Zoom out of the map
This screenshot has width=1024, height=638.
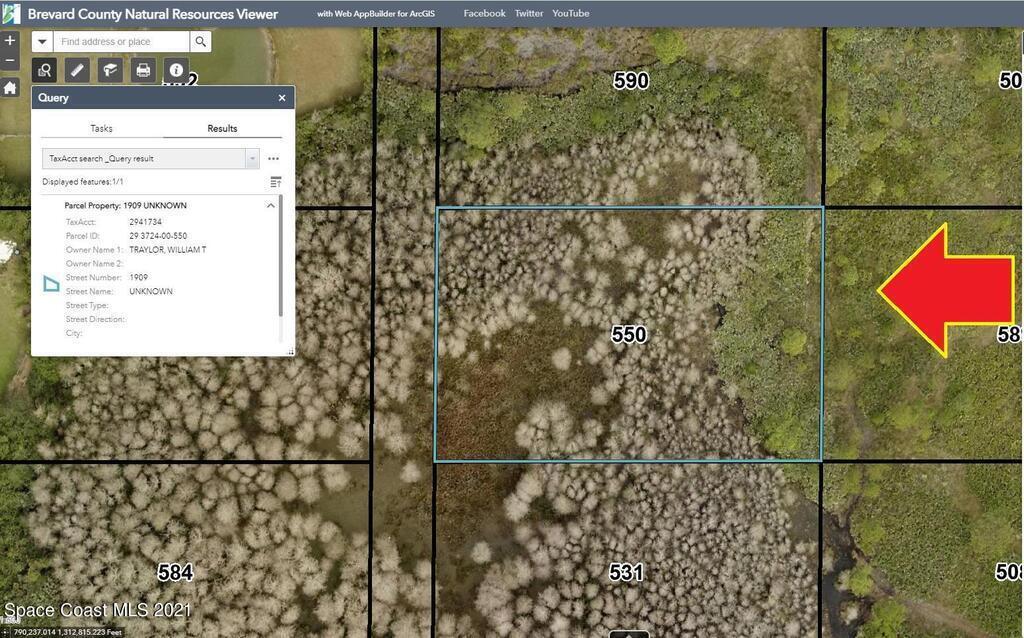[10, 61]
